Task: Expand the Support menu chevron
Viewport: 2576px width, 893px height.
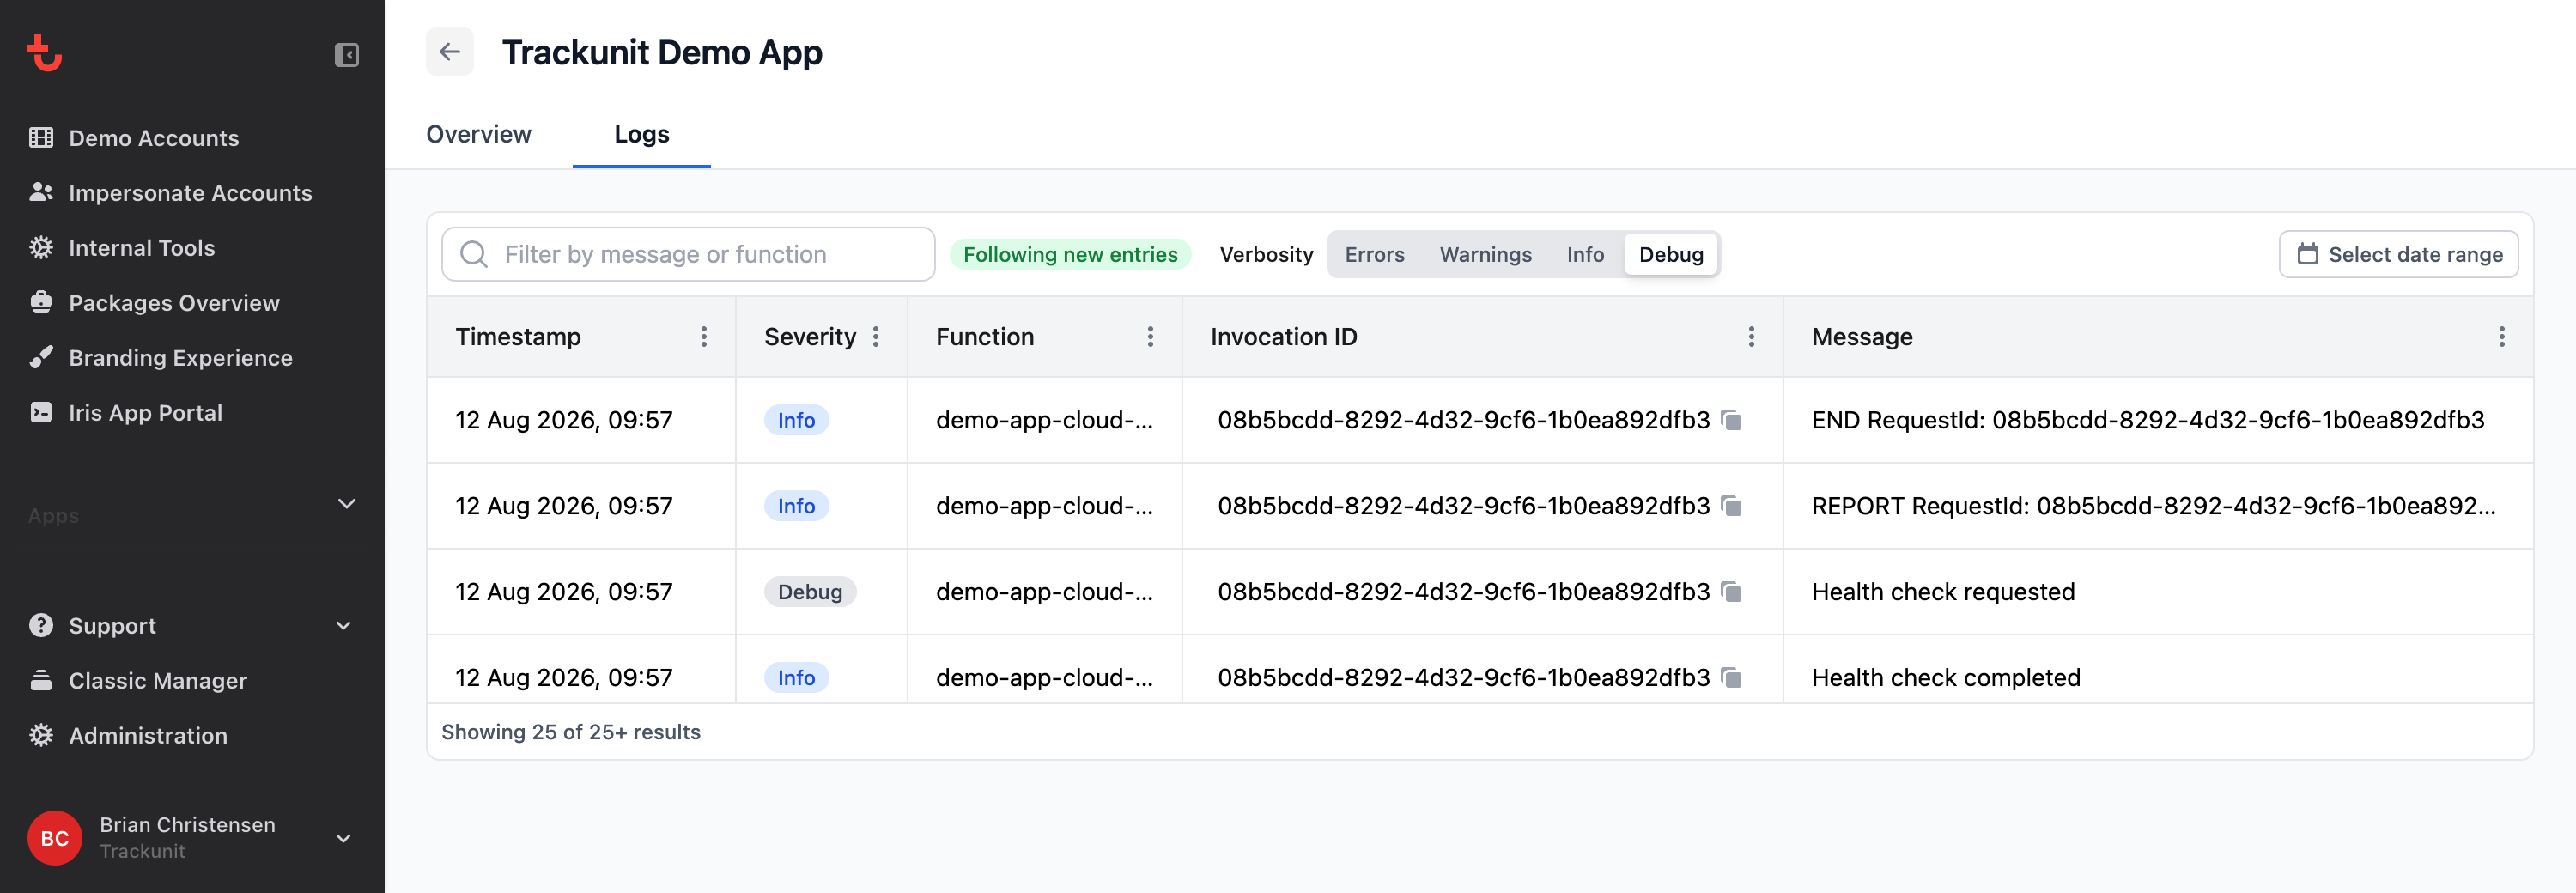Action: (x=344, y=626)
